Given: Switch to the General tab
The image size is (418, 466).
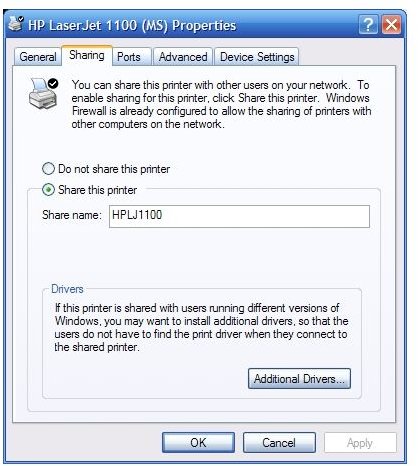Looking at the screenshot, I should pyautogui.click(x=38, y=57).
